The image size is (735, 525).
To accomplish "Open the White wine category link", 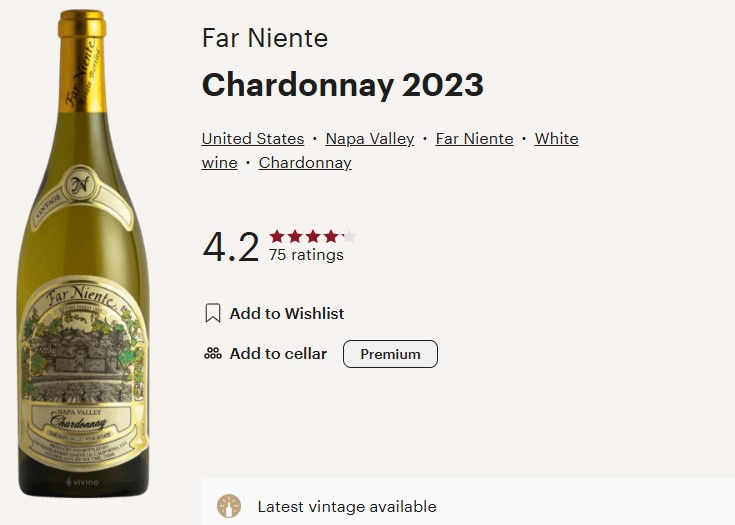I will pos(556,139).
